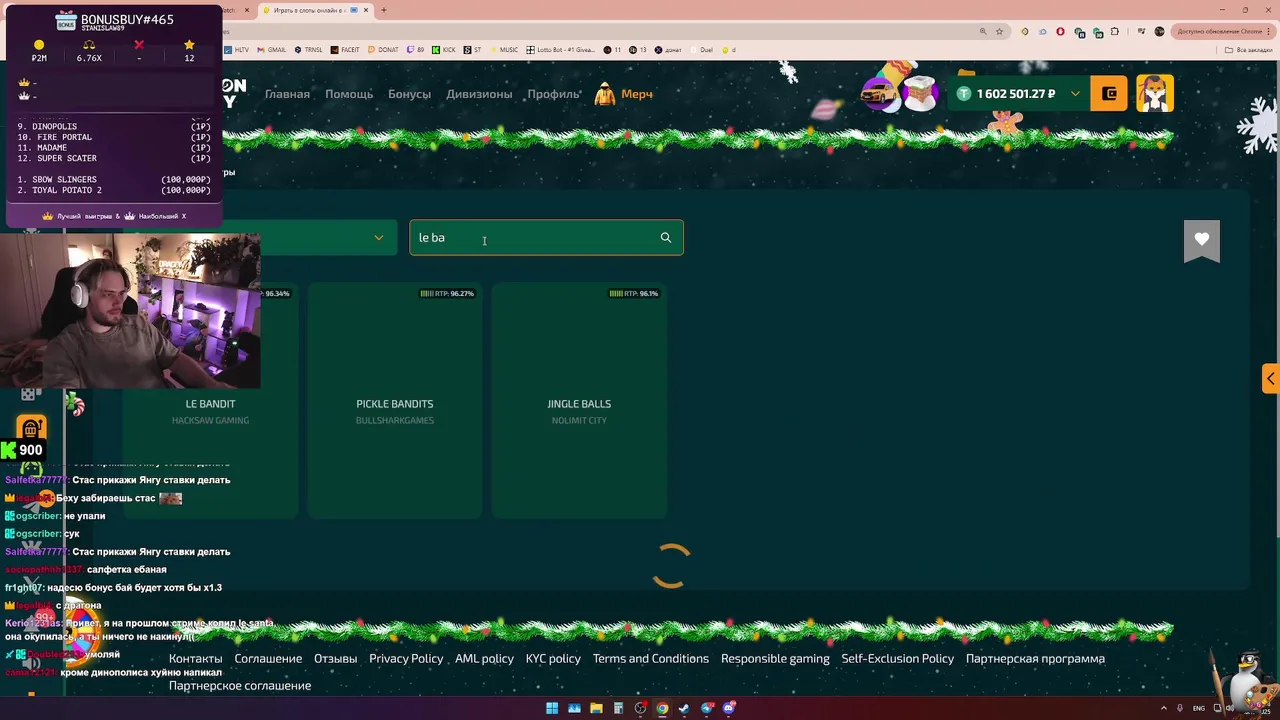Expand the orange side panel arrow
The height and width of the screenshot is (720, 1280).
point(1271,379)
